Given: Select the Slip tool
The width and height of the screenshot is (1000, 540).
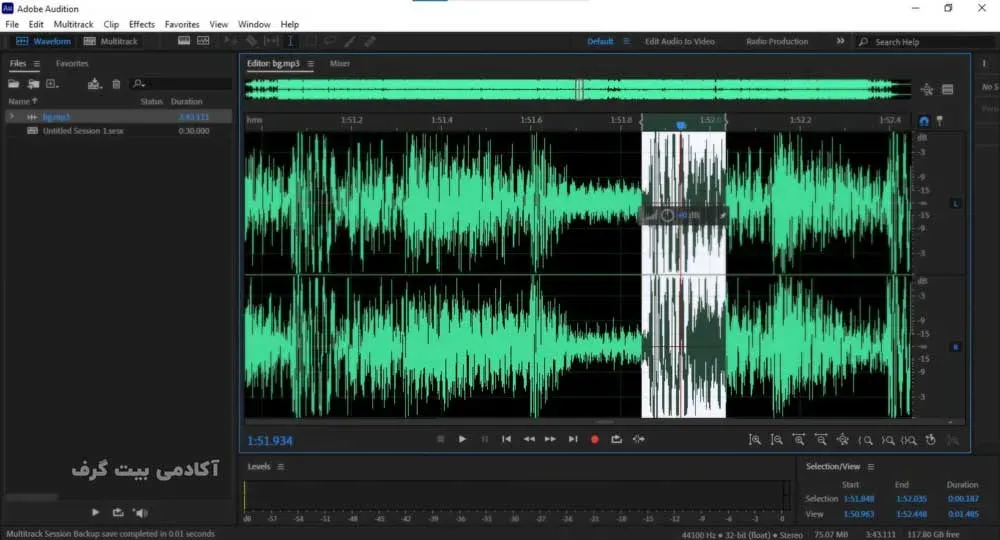Looking at the screenshot, I should point(271,41).
